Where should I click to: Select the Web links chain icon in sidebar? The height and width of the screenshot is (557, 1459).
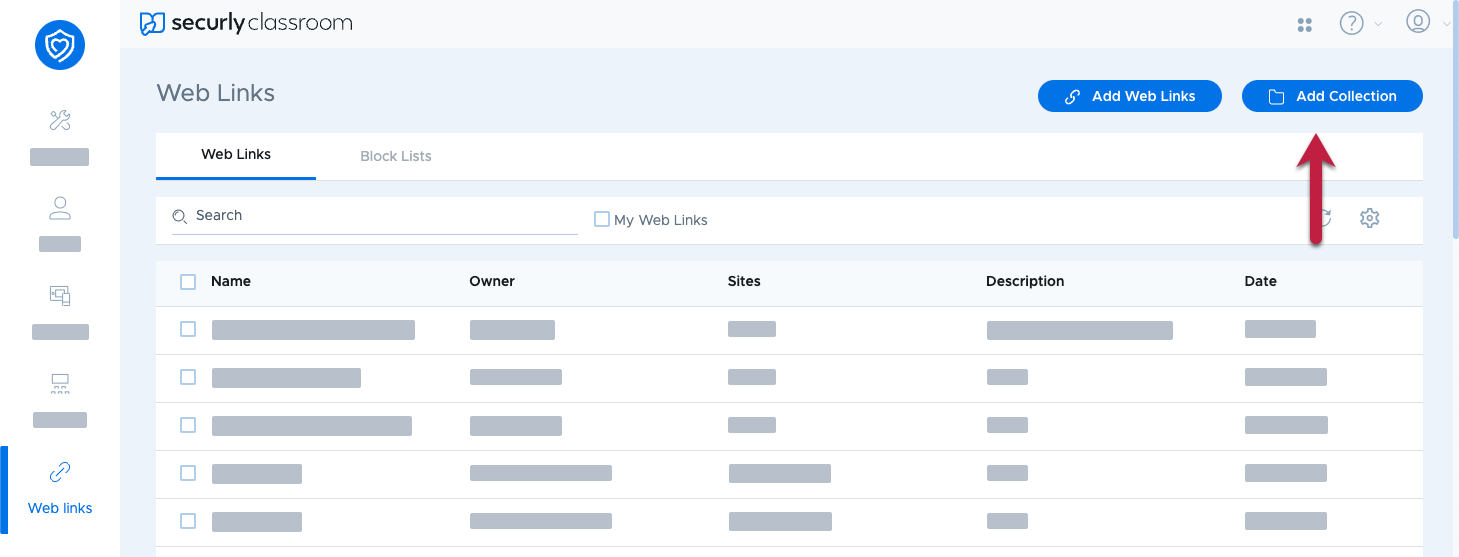pos(60,472)
